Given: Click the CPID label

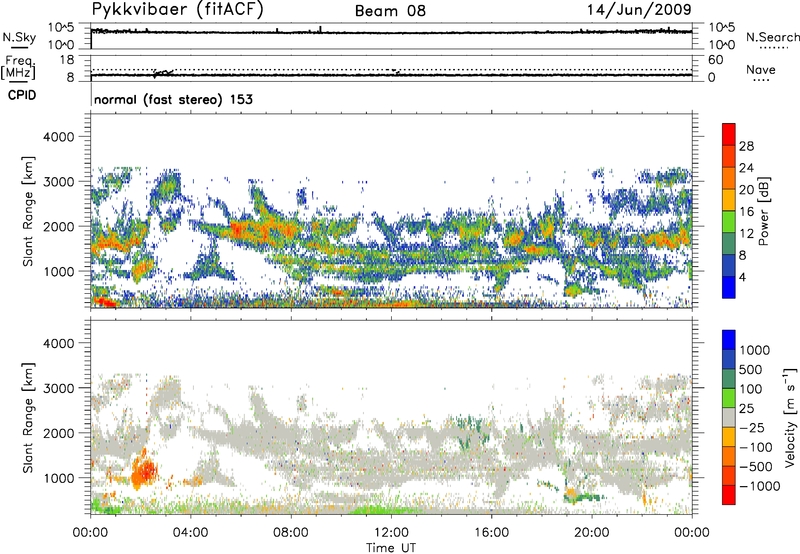Looking at the screenshot, I should (x=22, y=95).
